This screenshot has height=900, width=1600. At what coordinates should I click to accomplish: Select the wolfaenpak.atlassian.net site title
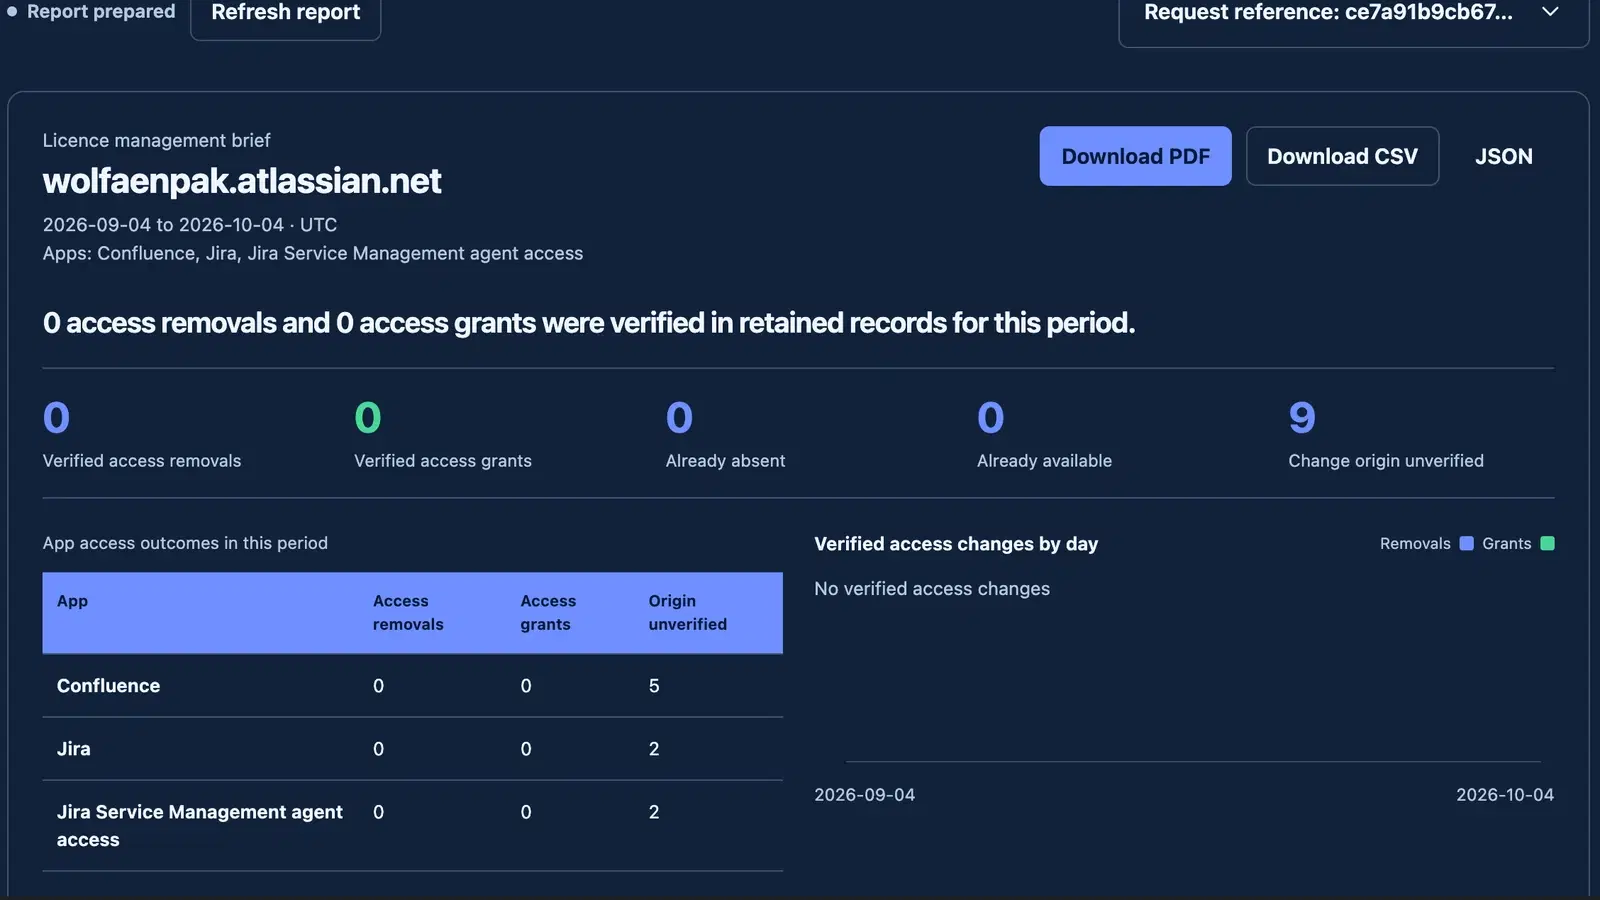click(242, 181)
